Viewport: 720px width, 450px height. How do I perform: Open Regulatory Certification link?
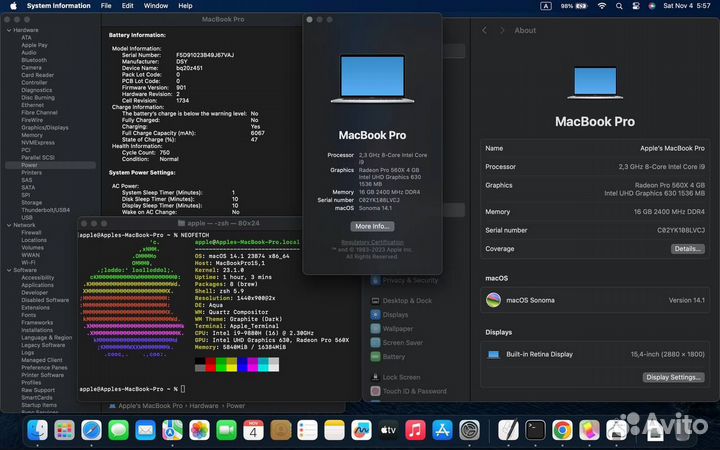click(x=372, y=242)
